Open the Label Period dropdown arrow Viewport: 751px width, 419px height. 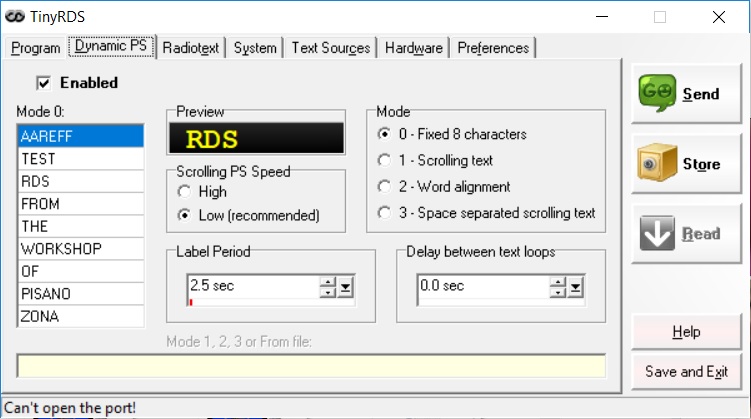click(345, 287)
